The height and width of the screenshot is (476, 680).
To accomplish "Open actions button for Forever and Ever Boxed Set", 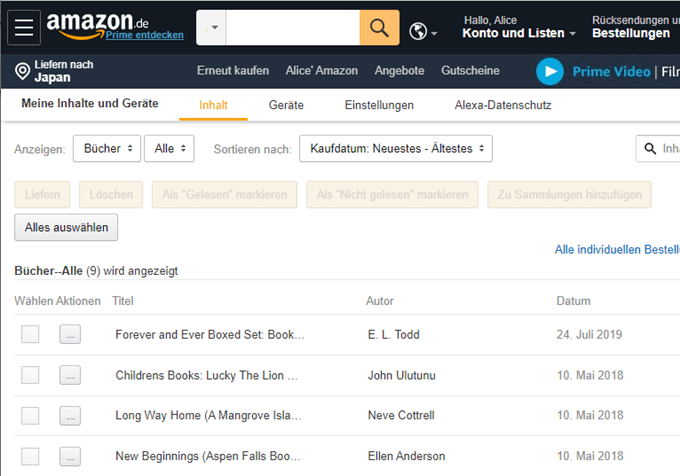I will [x=70, y=334].
